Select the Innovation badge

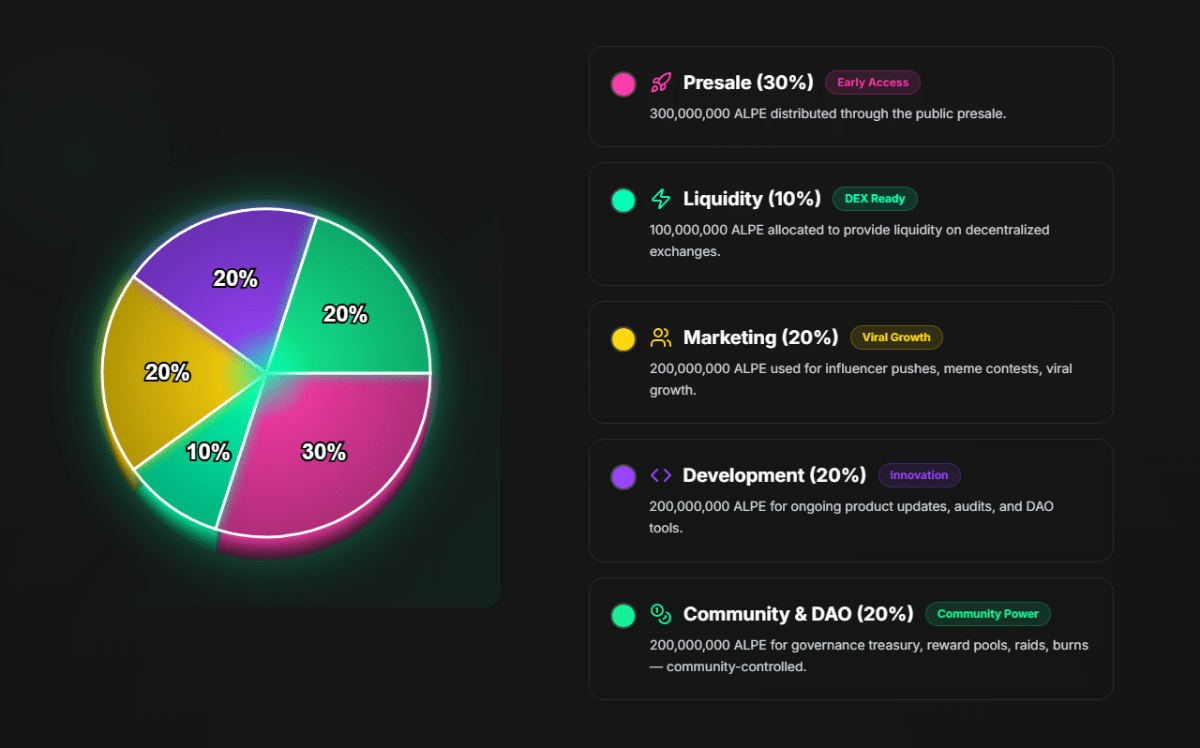coord(919,475)
